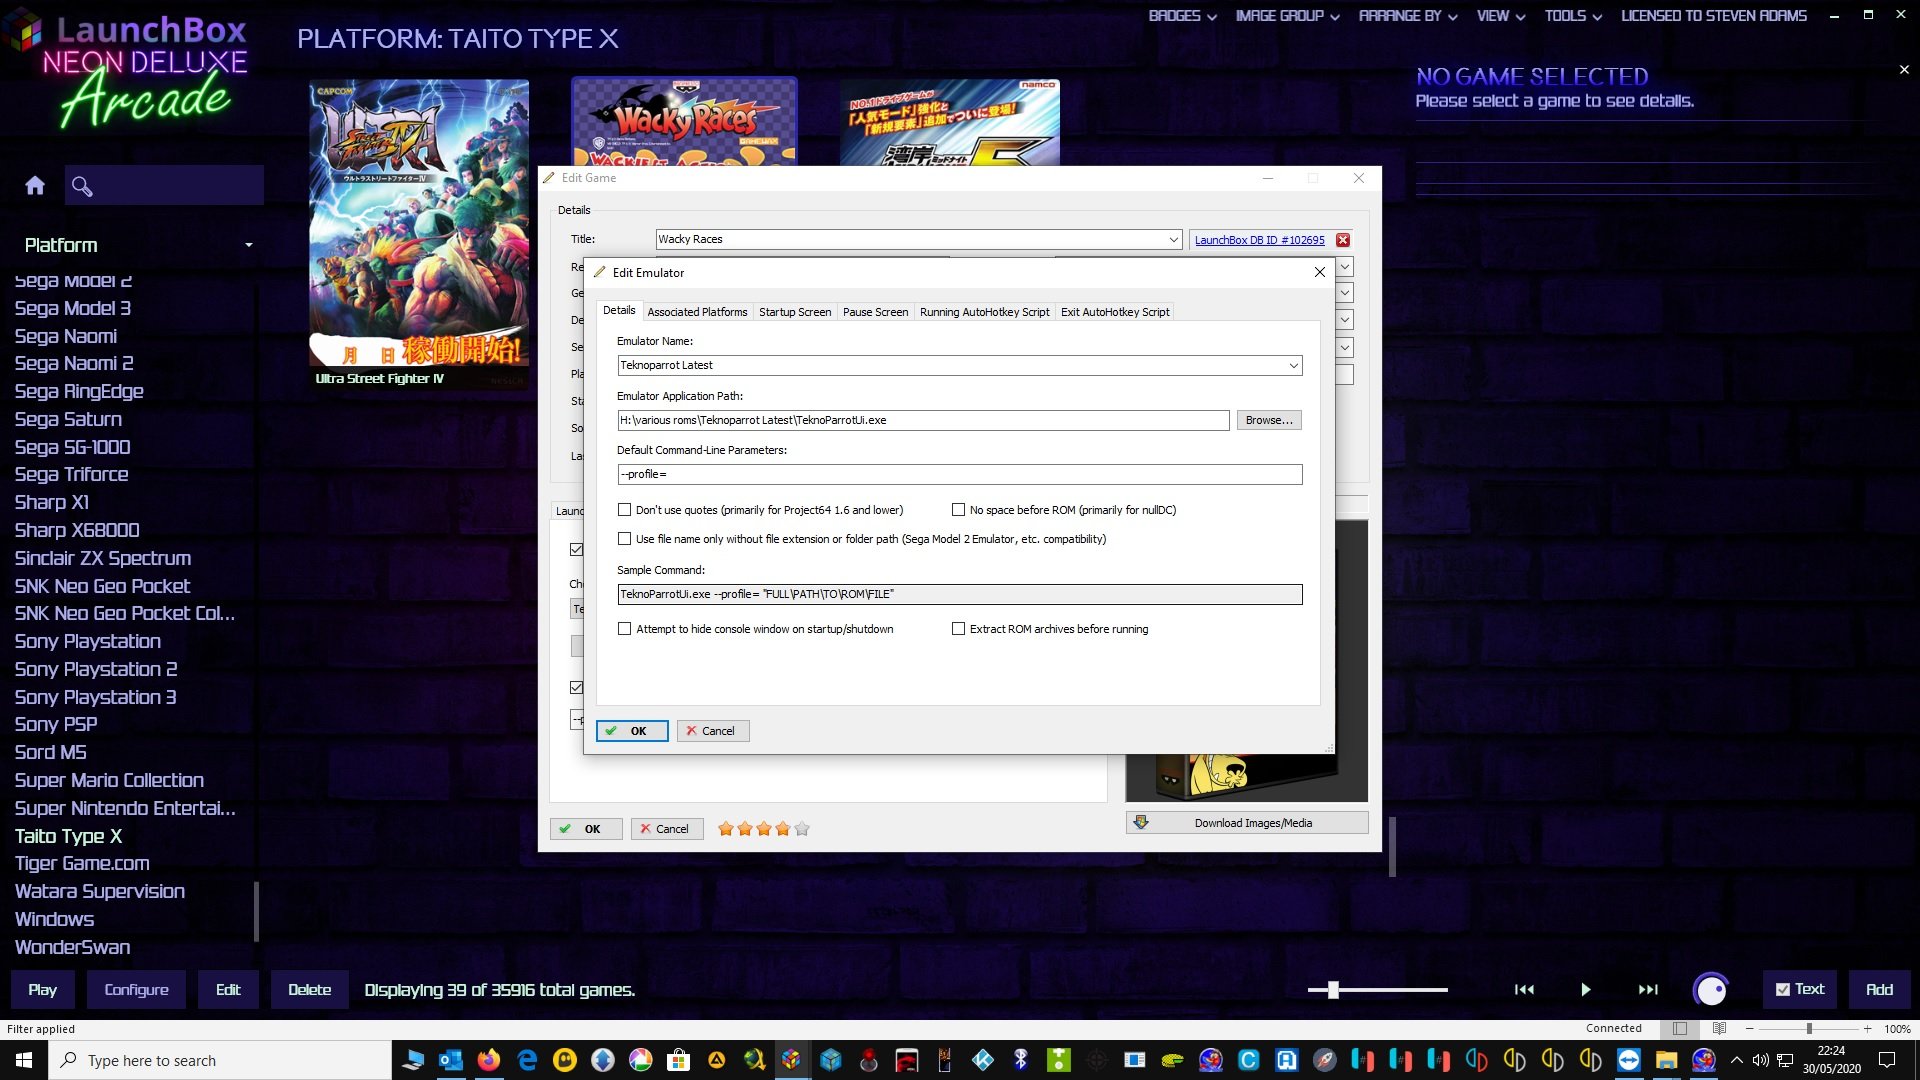Click Browse for emulator path

(1269, 420)
